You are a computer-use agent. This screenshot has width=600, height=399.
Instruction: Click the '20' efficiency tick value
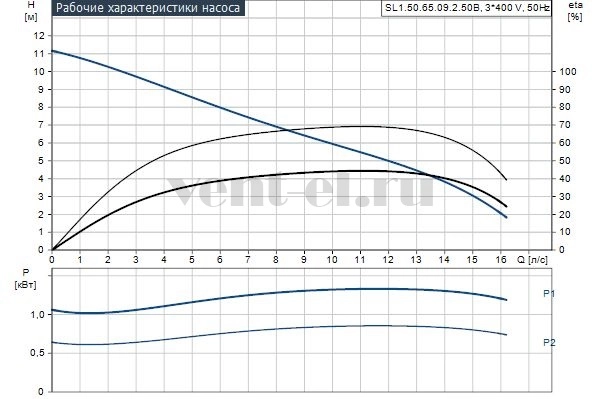[565, 215]
